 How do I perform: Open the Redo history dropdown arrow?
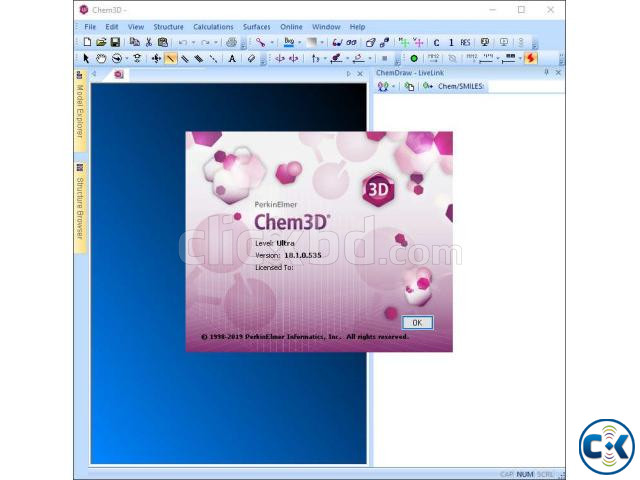[x=216, y=42]
